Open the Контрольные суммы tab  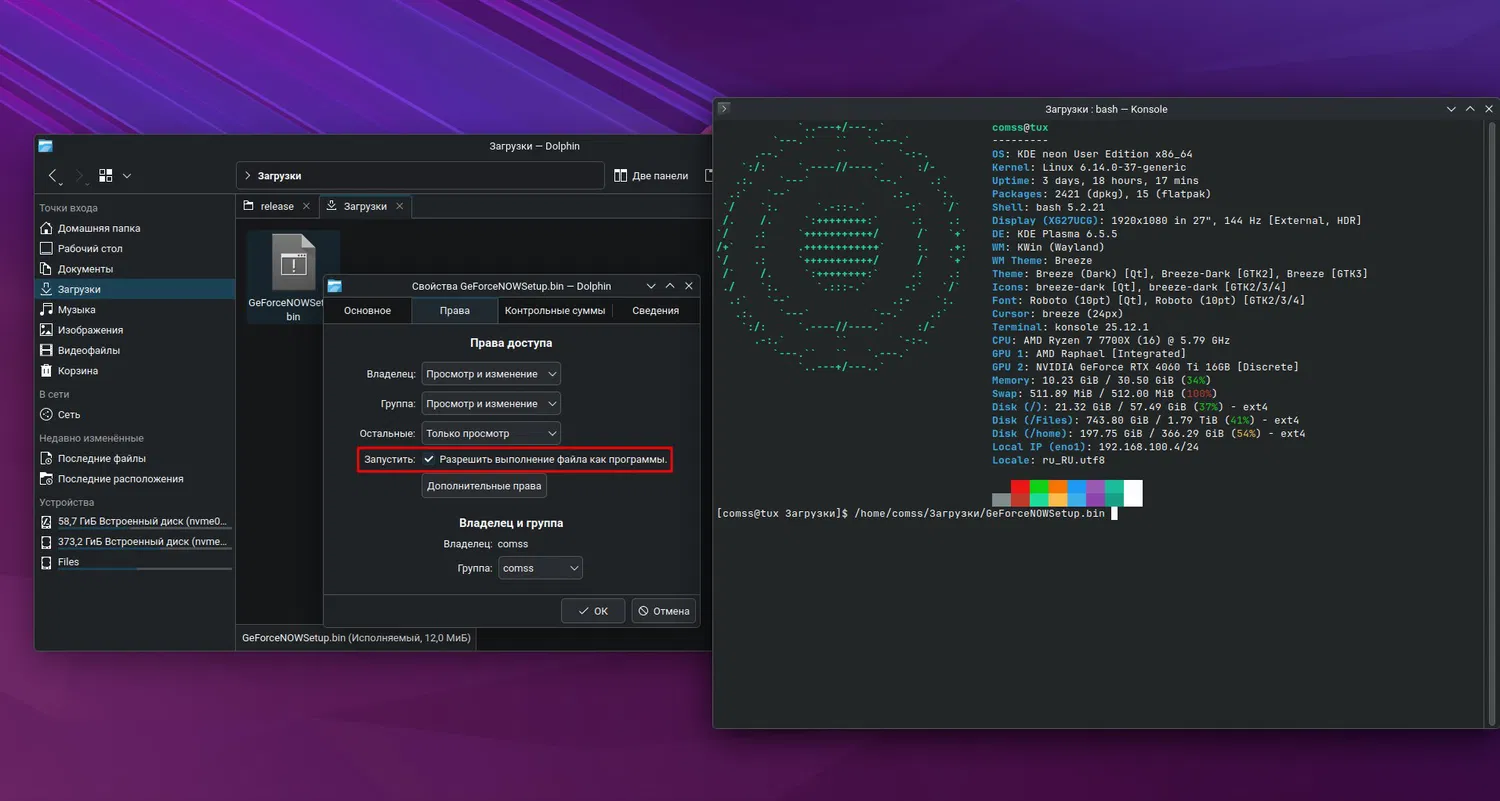[x=555, y=310]
